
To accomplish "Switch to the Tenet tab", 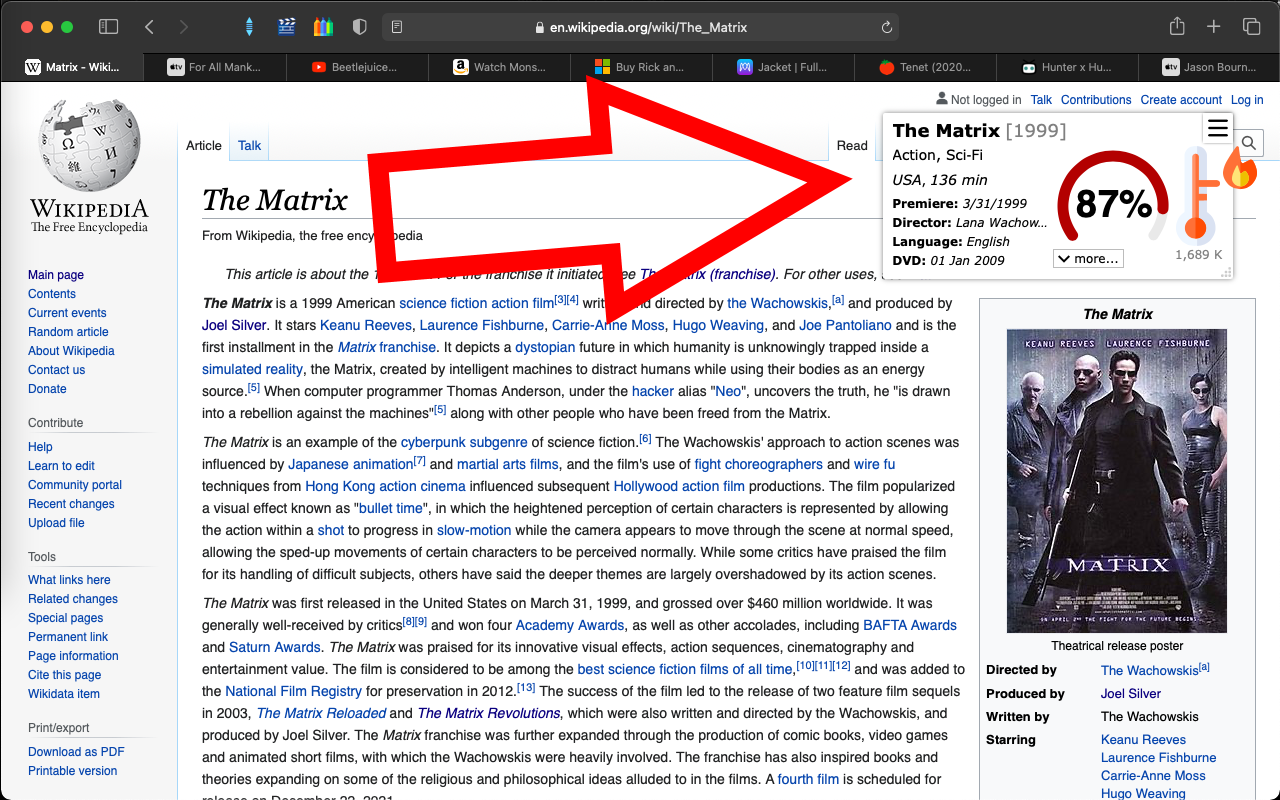I will point(926,67).
